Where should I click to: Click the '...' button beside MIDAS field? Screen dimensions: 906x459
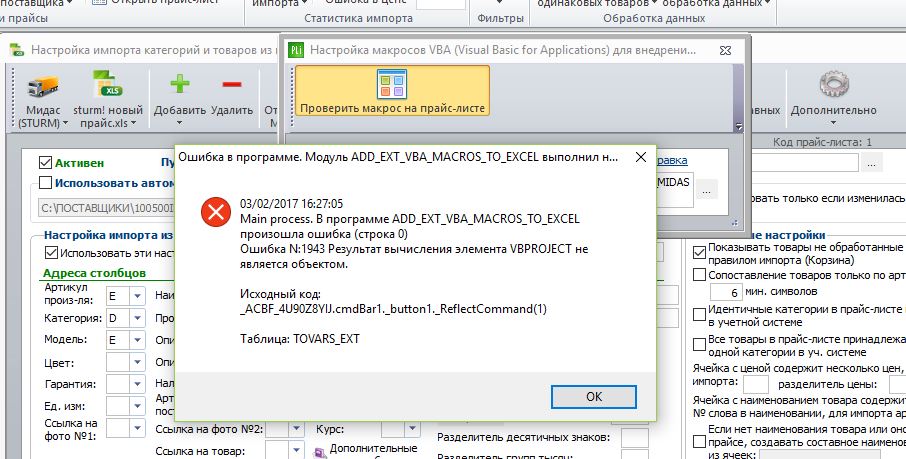point(707,189)
